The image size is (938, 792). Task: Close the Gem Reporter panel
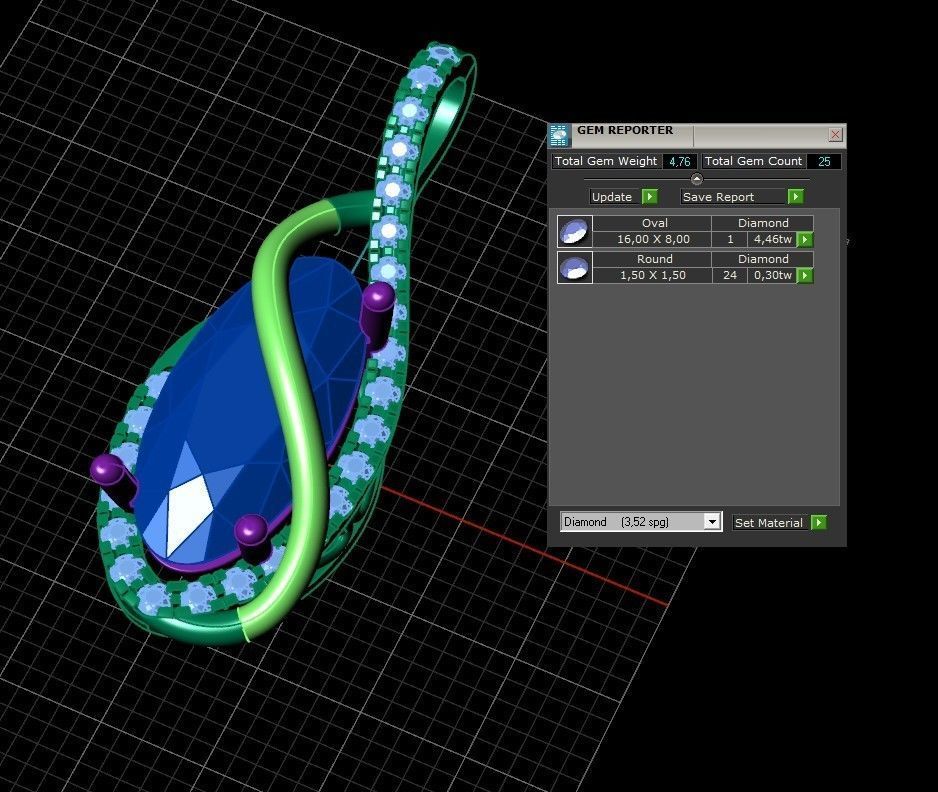point(836,135)
